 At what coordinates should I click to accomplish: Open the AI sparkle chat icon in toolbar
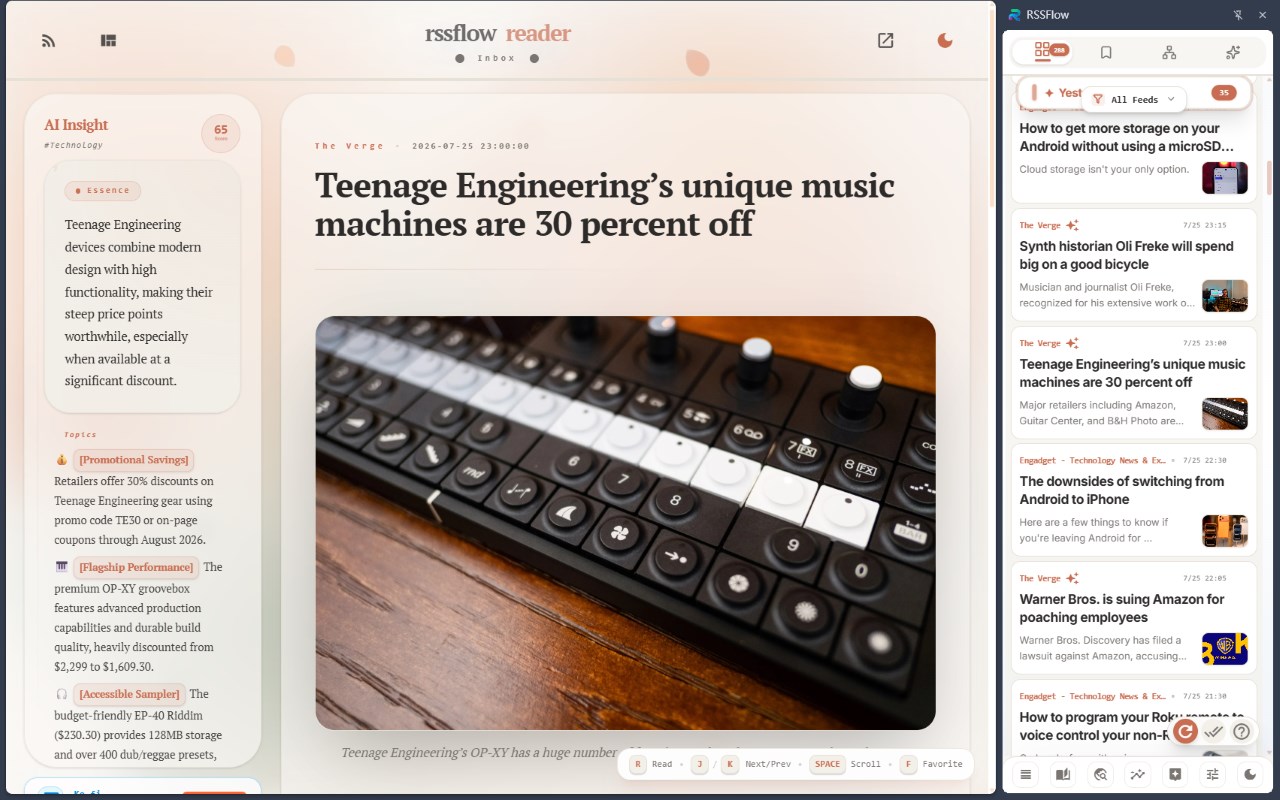(x=1175, y=774)
